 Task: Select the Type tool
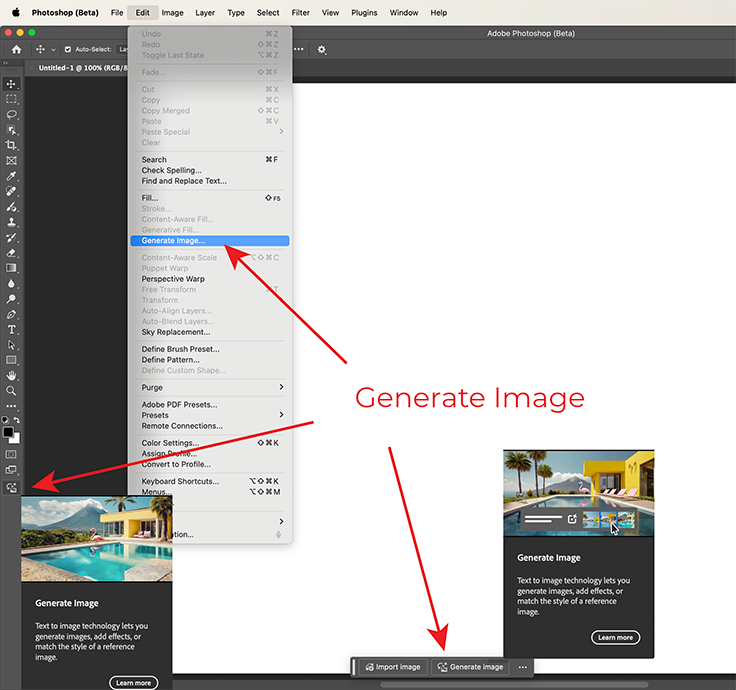(x=12, y=329)
